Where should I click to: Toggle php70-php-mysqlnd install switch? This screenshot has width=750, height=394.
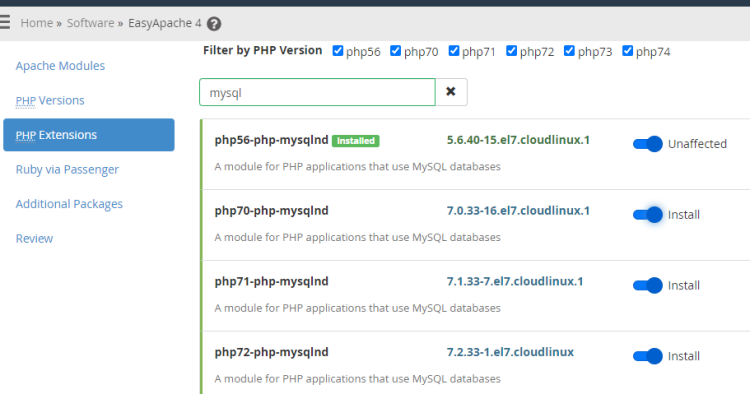[648, 215]
